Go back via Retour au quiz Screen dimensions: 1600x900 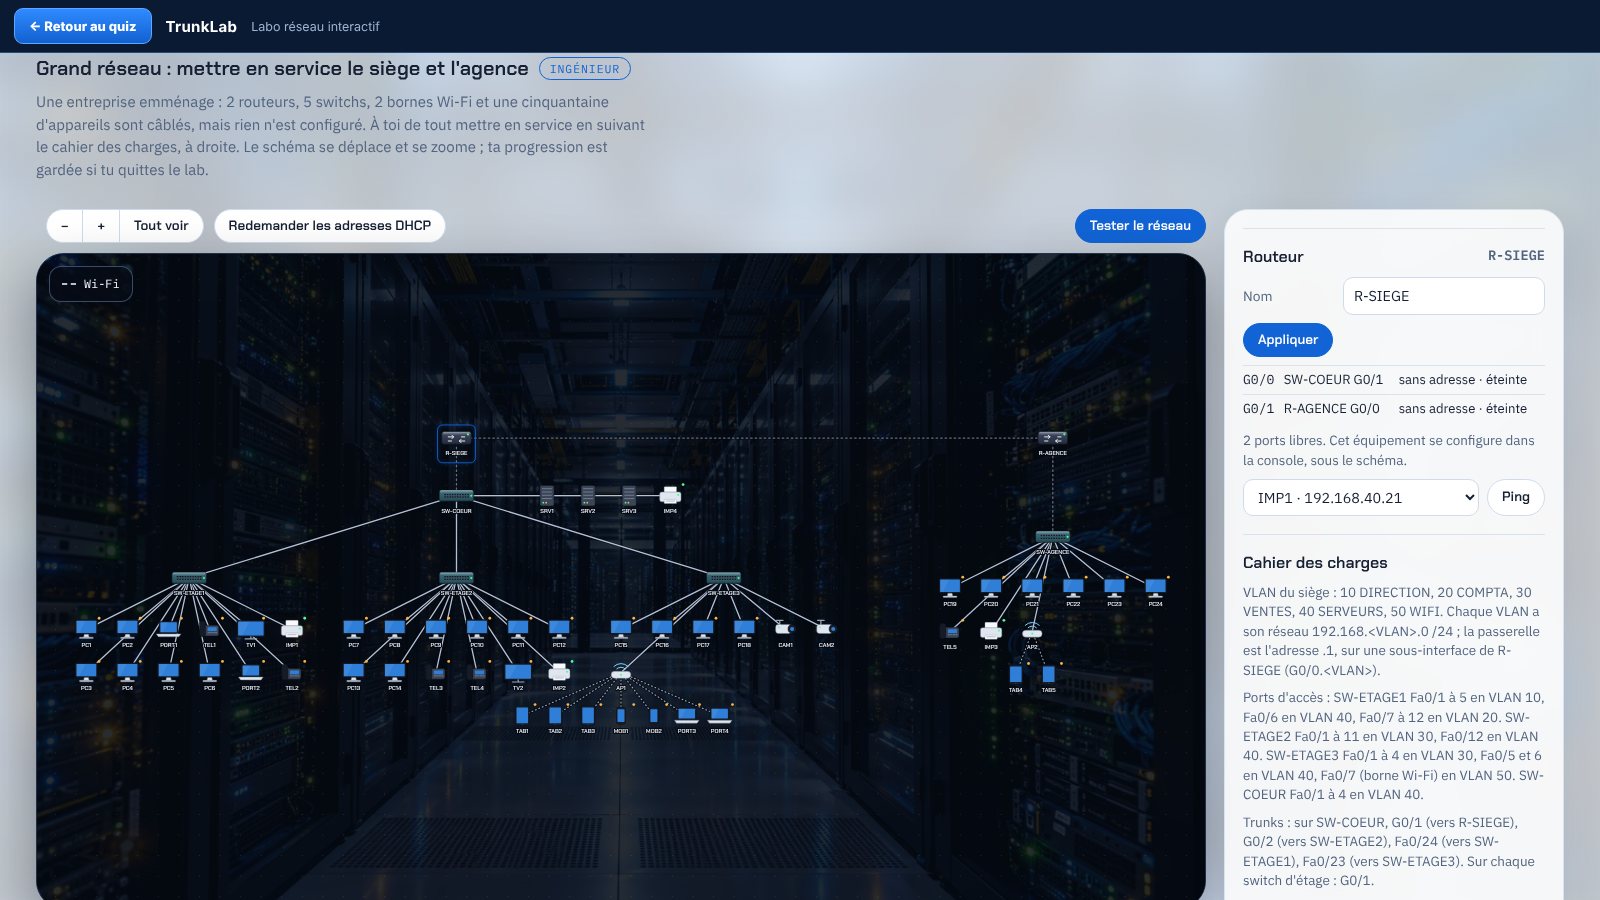pos(83,26)
